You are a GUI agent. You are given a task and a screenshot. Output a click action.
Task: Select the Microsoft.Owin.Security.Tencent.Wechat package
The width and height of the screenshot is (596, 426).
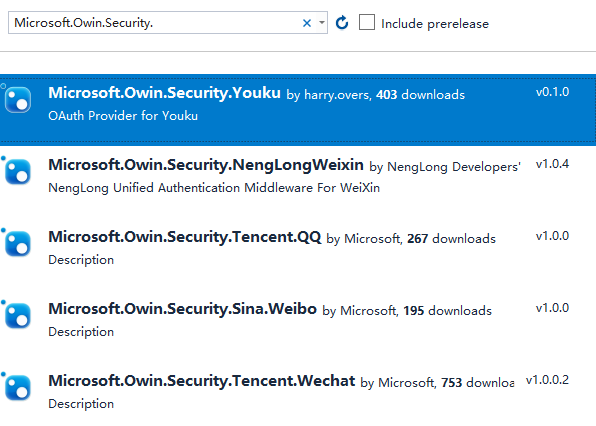click(x=298, y=394)
